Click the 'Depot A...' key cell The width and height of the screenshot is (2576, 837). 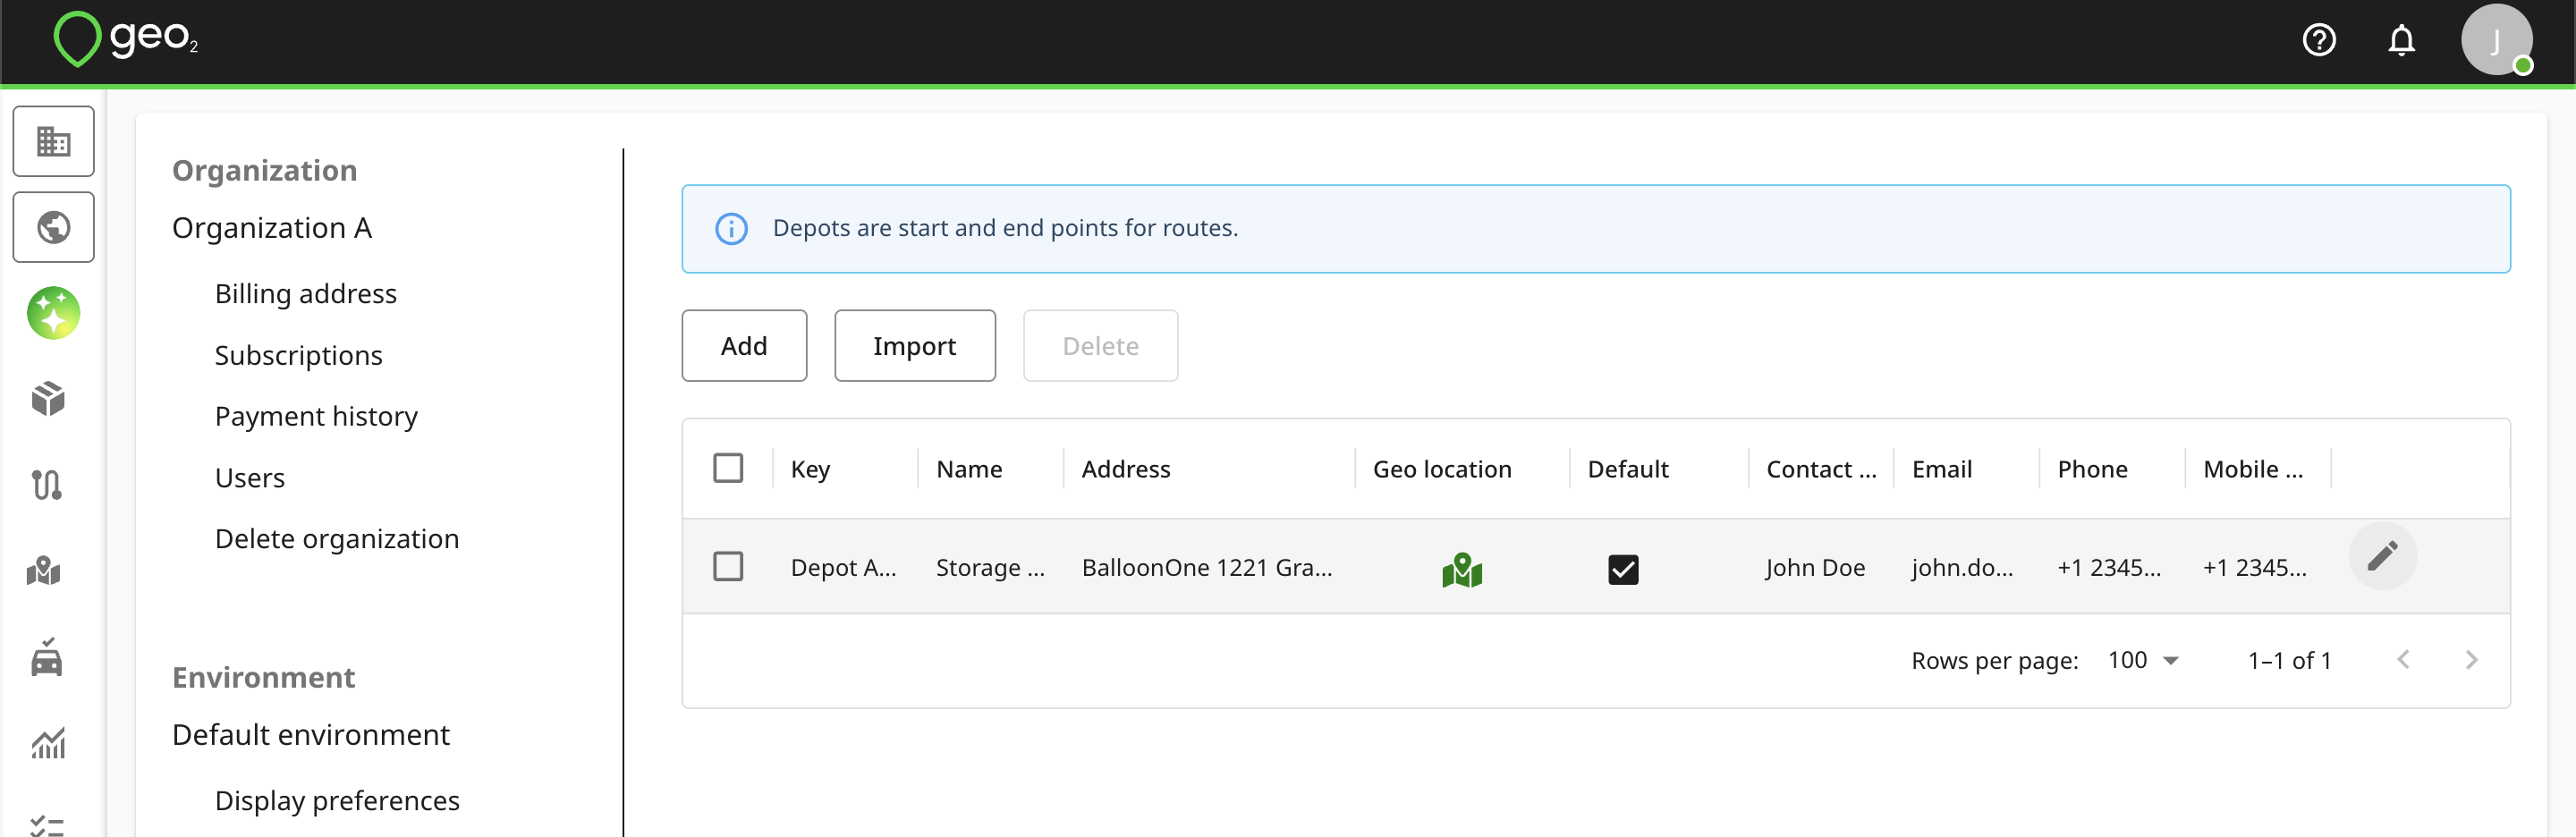(843, 568)
